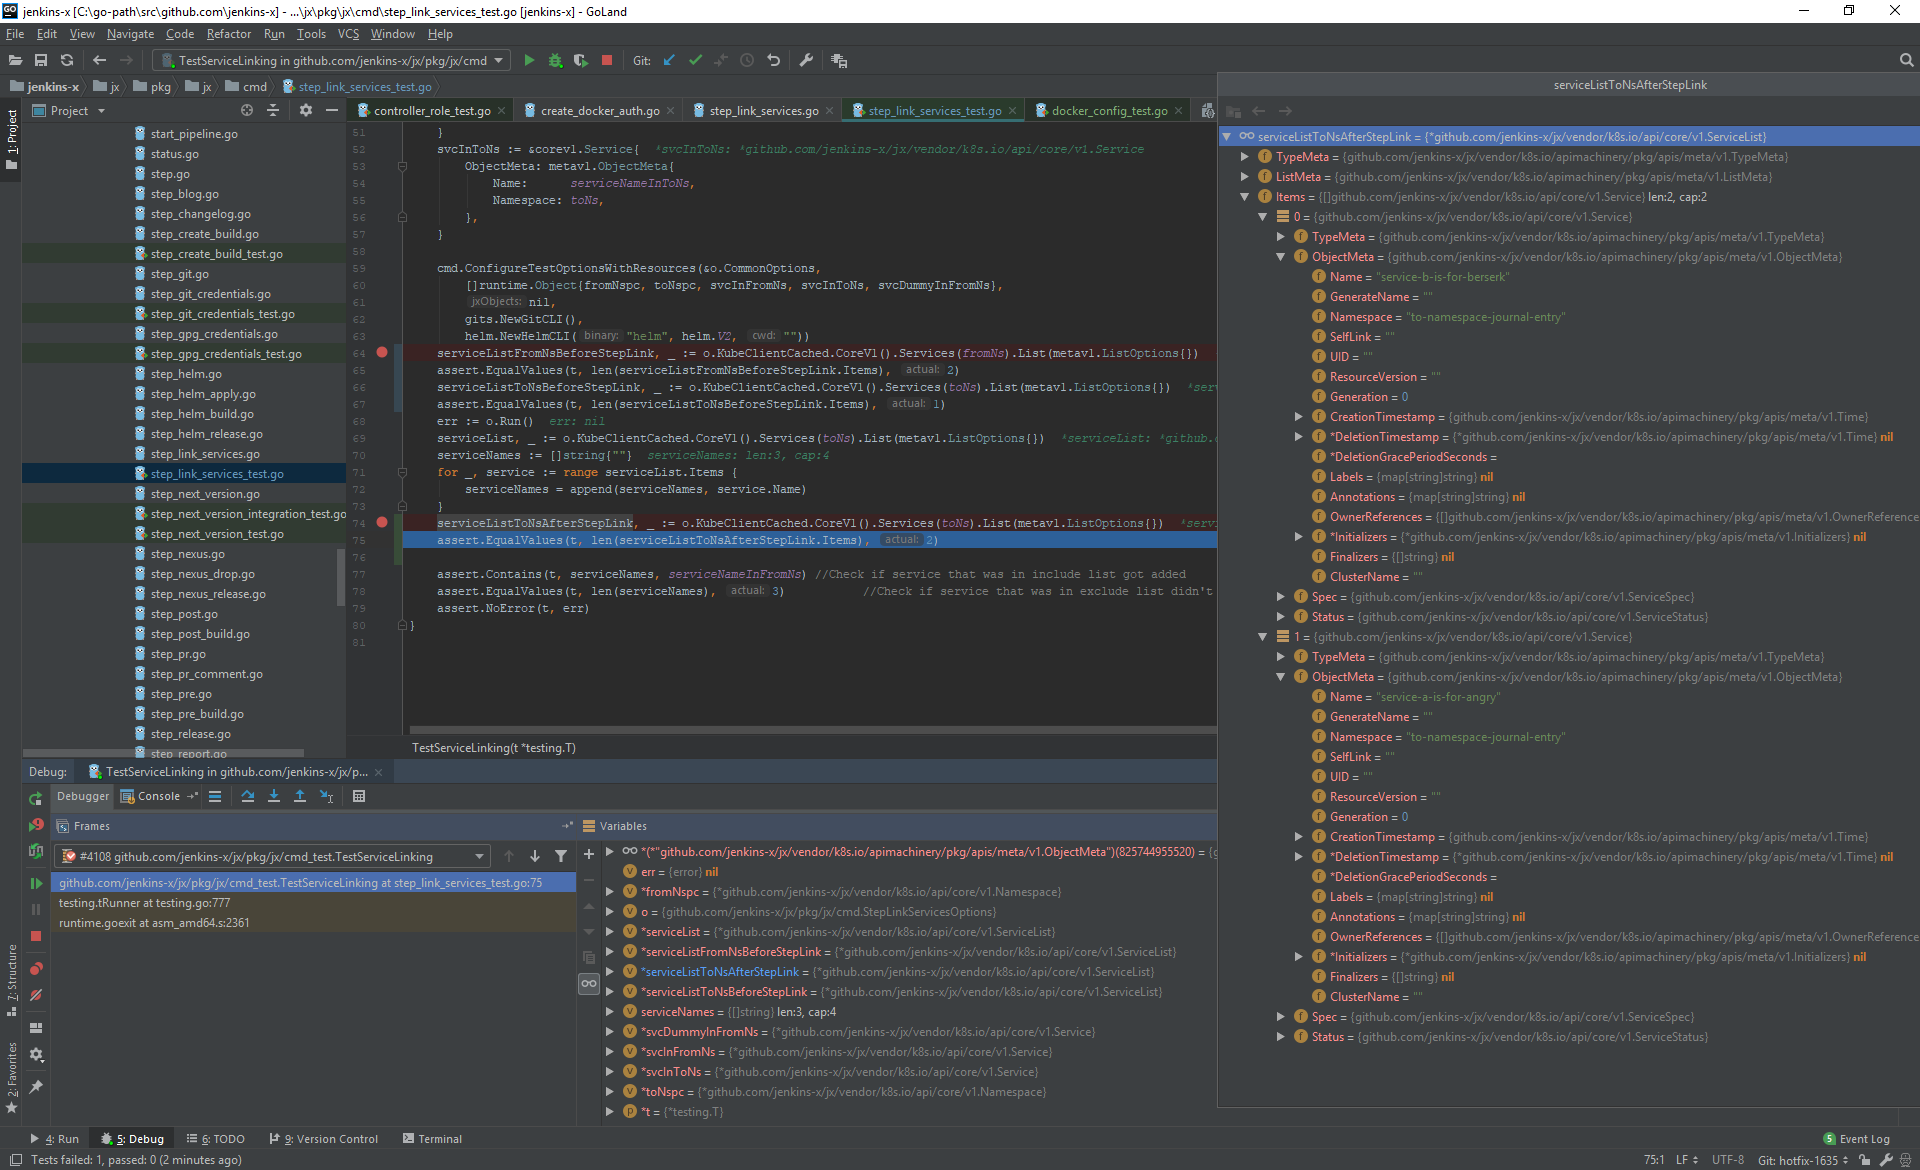Click Step Out in the debugger toolbar
Image resolution: width=1920 pixels, height=1170 pixels.
coord(300,796)
